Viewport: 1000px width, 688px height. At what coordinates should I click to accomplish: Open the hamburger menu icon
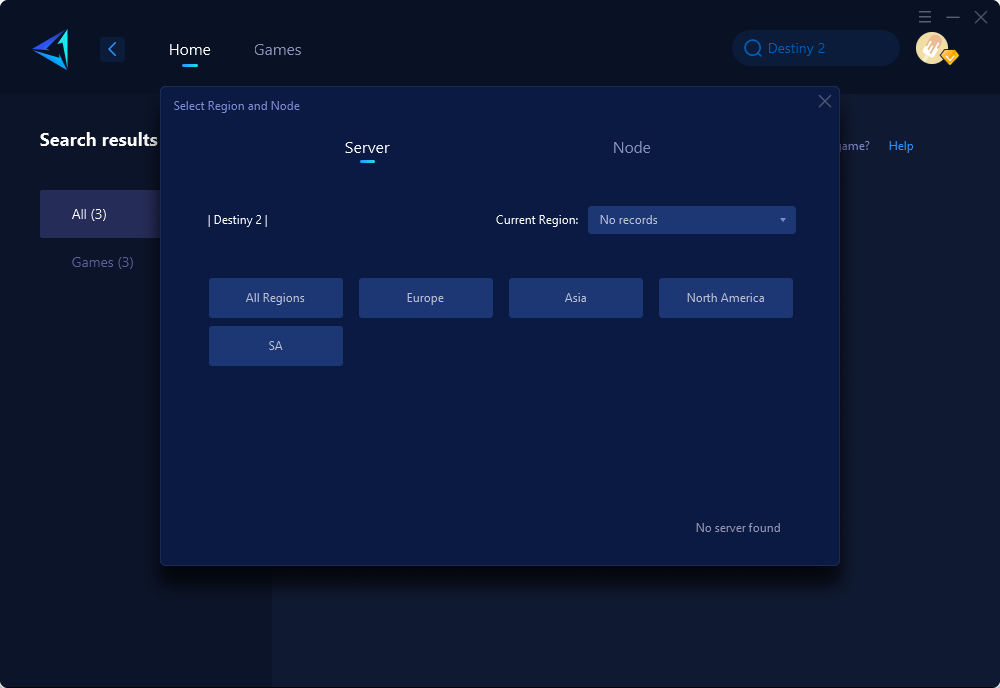pyautogui.click(x=925, y=17)
